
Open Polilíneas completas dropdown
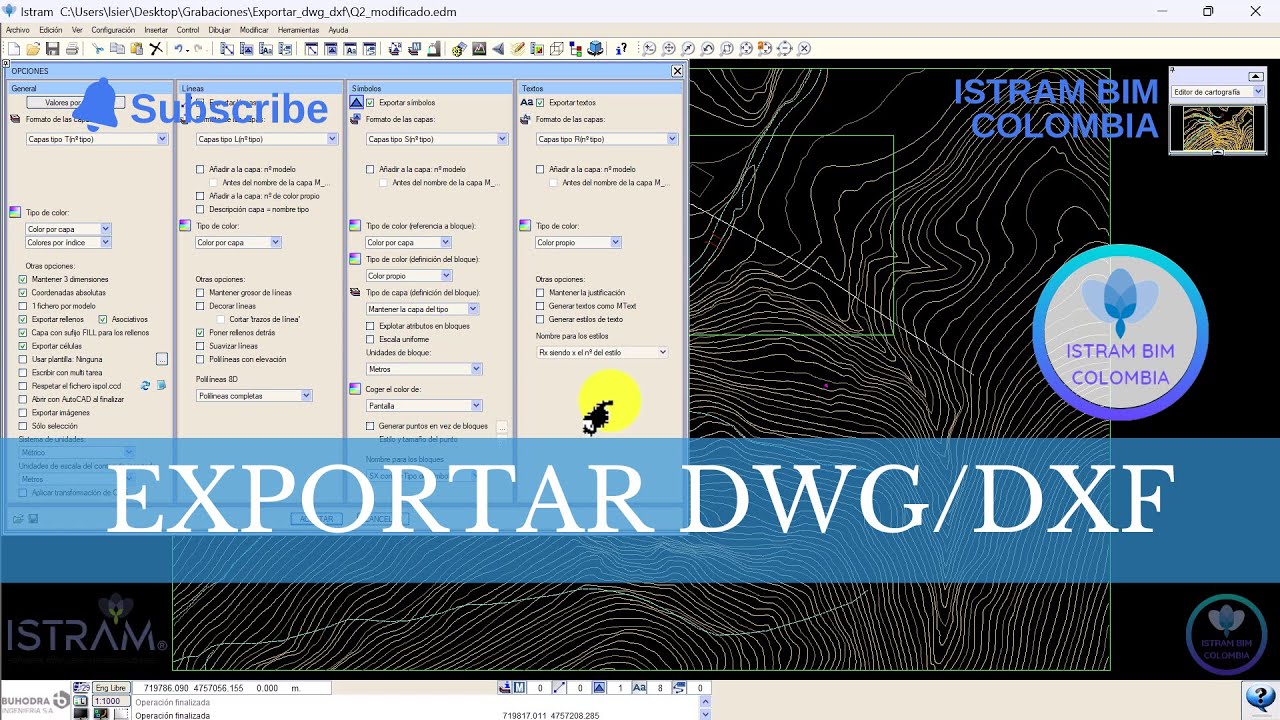pos(254,396)
